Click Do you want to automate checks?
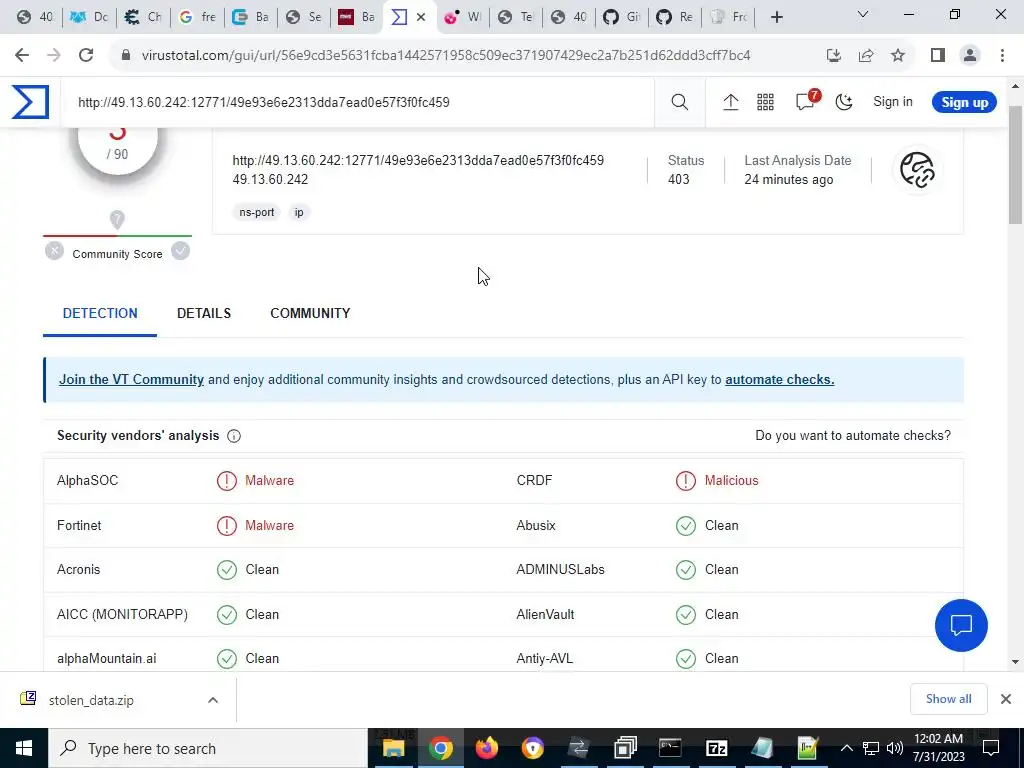 click(x=853, y=436)
